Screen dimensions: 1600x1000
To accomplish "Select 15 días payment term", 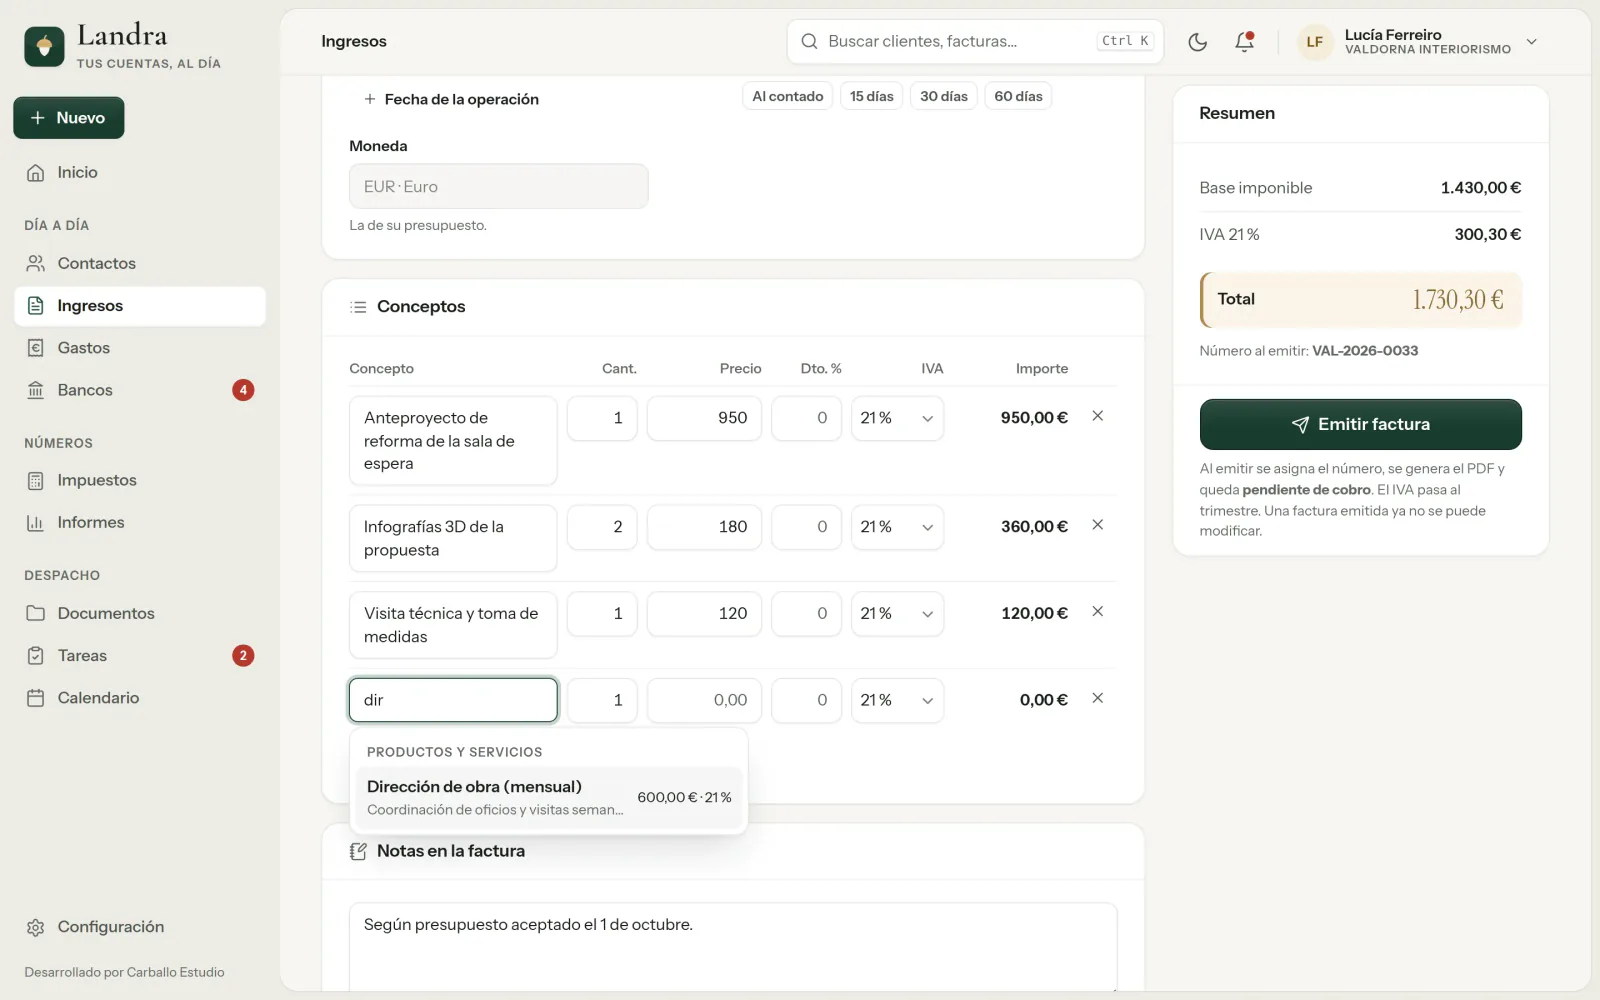I will 872,97.
